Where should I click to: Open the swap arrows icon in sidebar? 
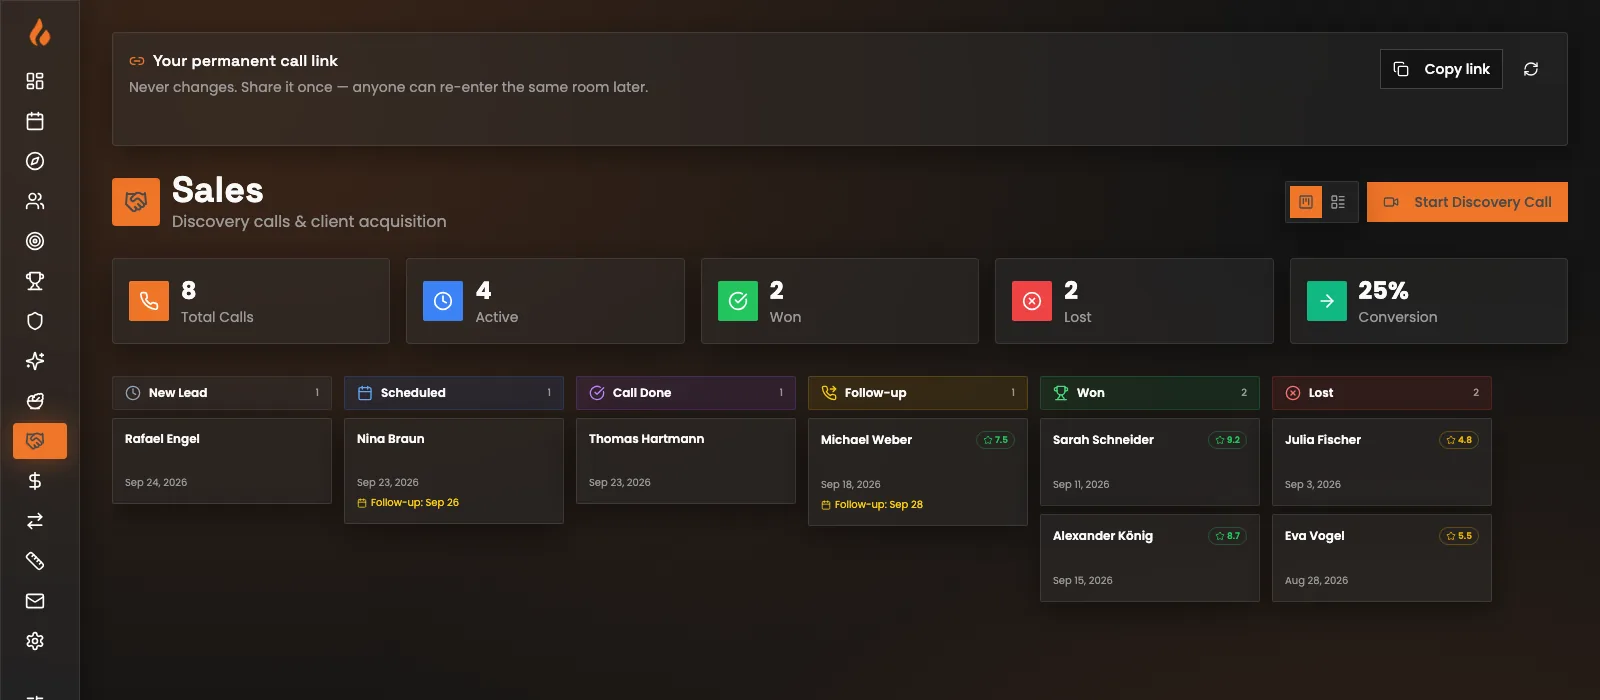point(35,521)
